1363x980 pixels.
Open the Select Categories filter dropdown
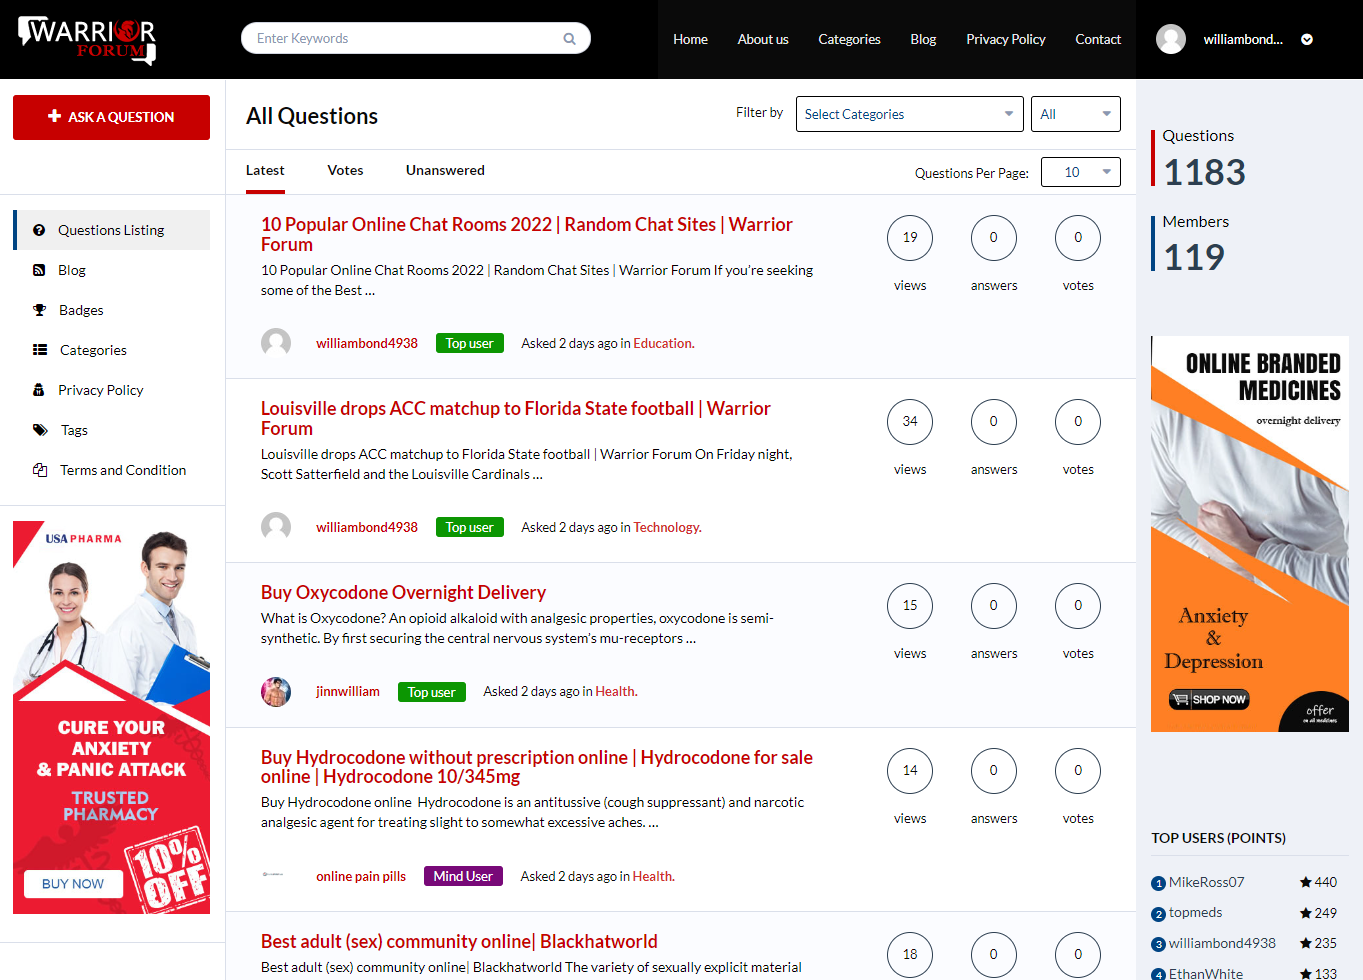tap(910, 114)
